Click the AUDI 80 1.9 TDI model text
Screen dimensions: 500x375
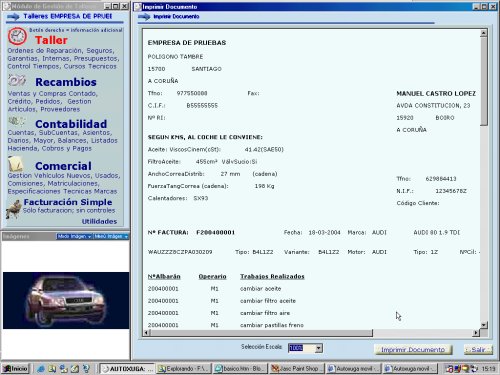tap(437, 232)
